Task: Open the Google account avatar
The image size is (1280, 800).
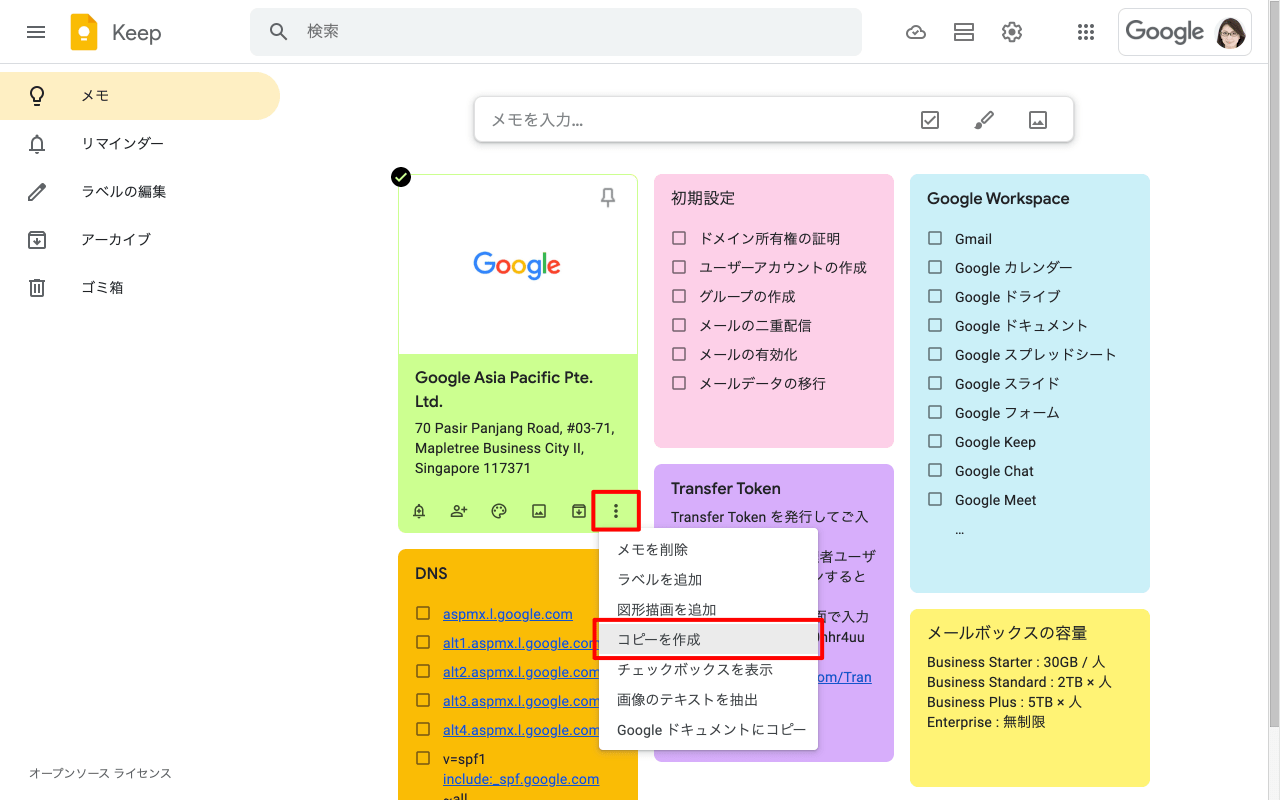Action: tap(1231, 32)
